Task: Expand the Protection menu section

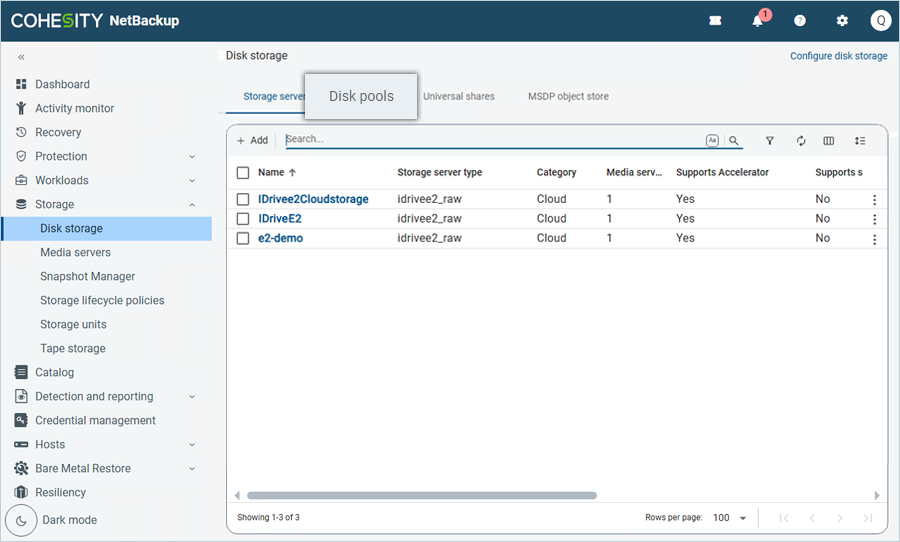Action: pos(192,156)
